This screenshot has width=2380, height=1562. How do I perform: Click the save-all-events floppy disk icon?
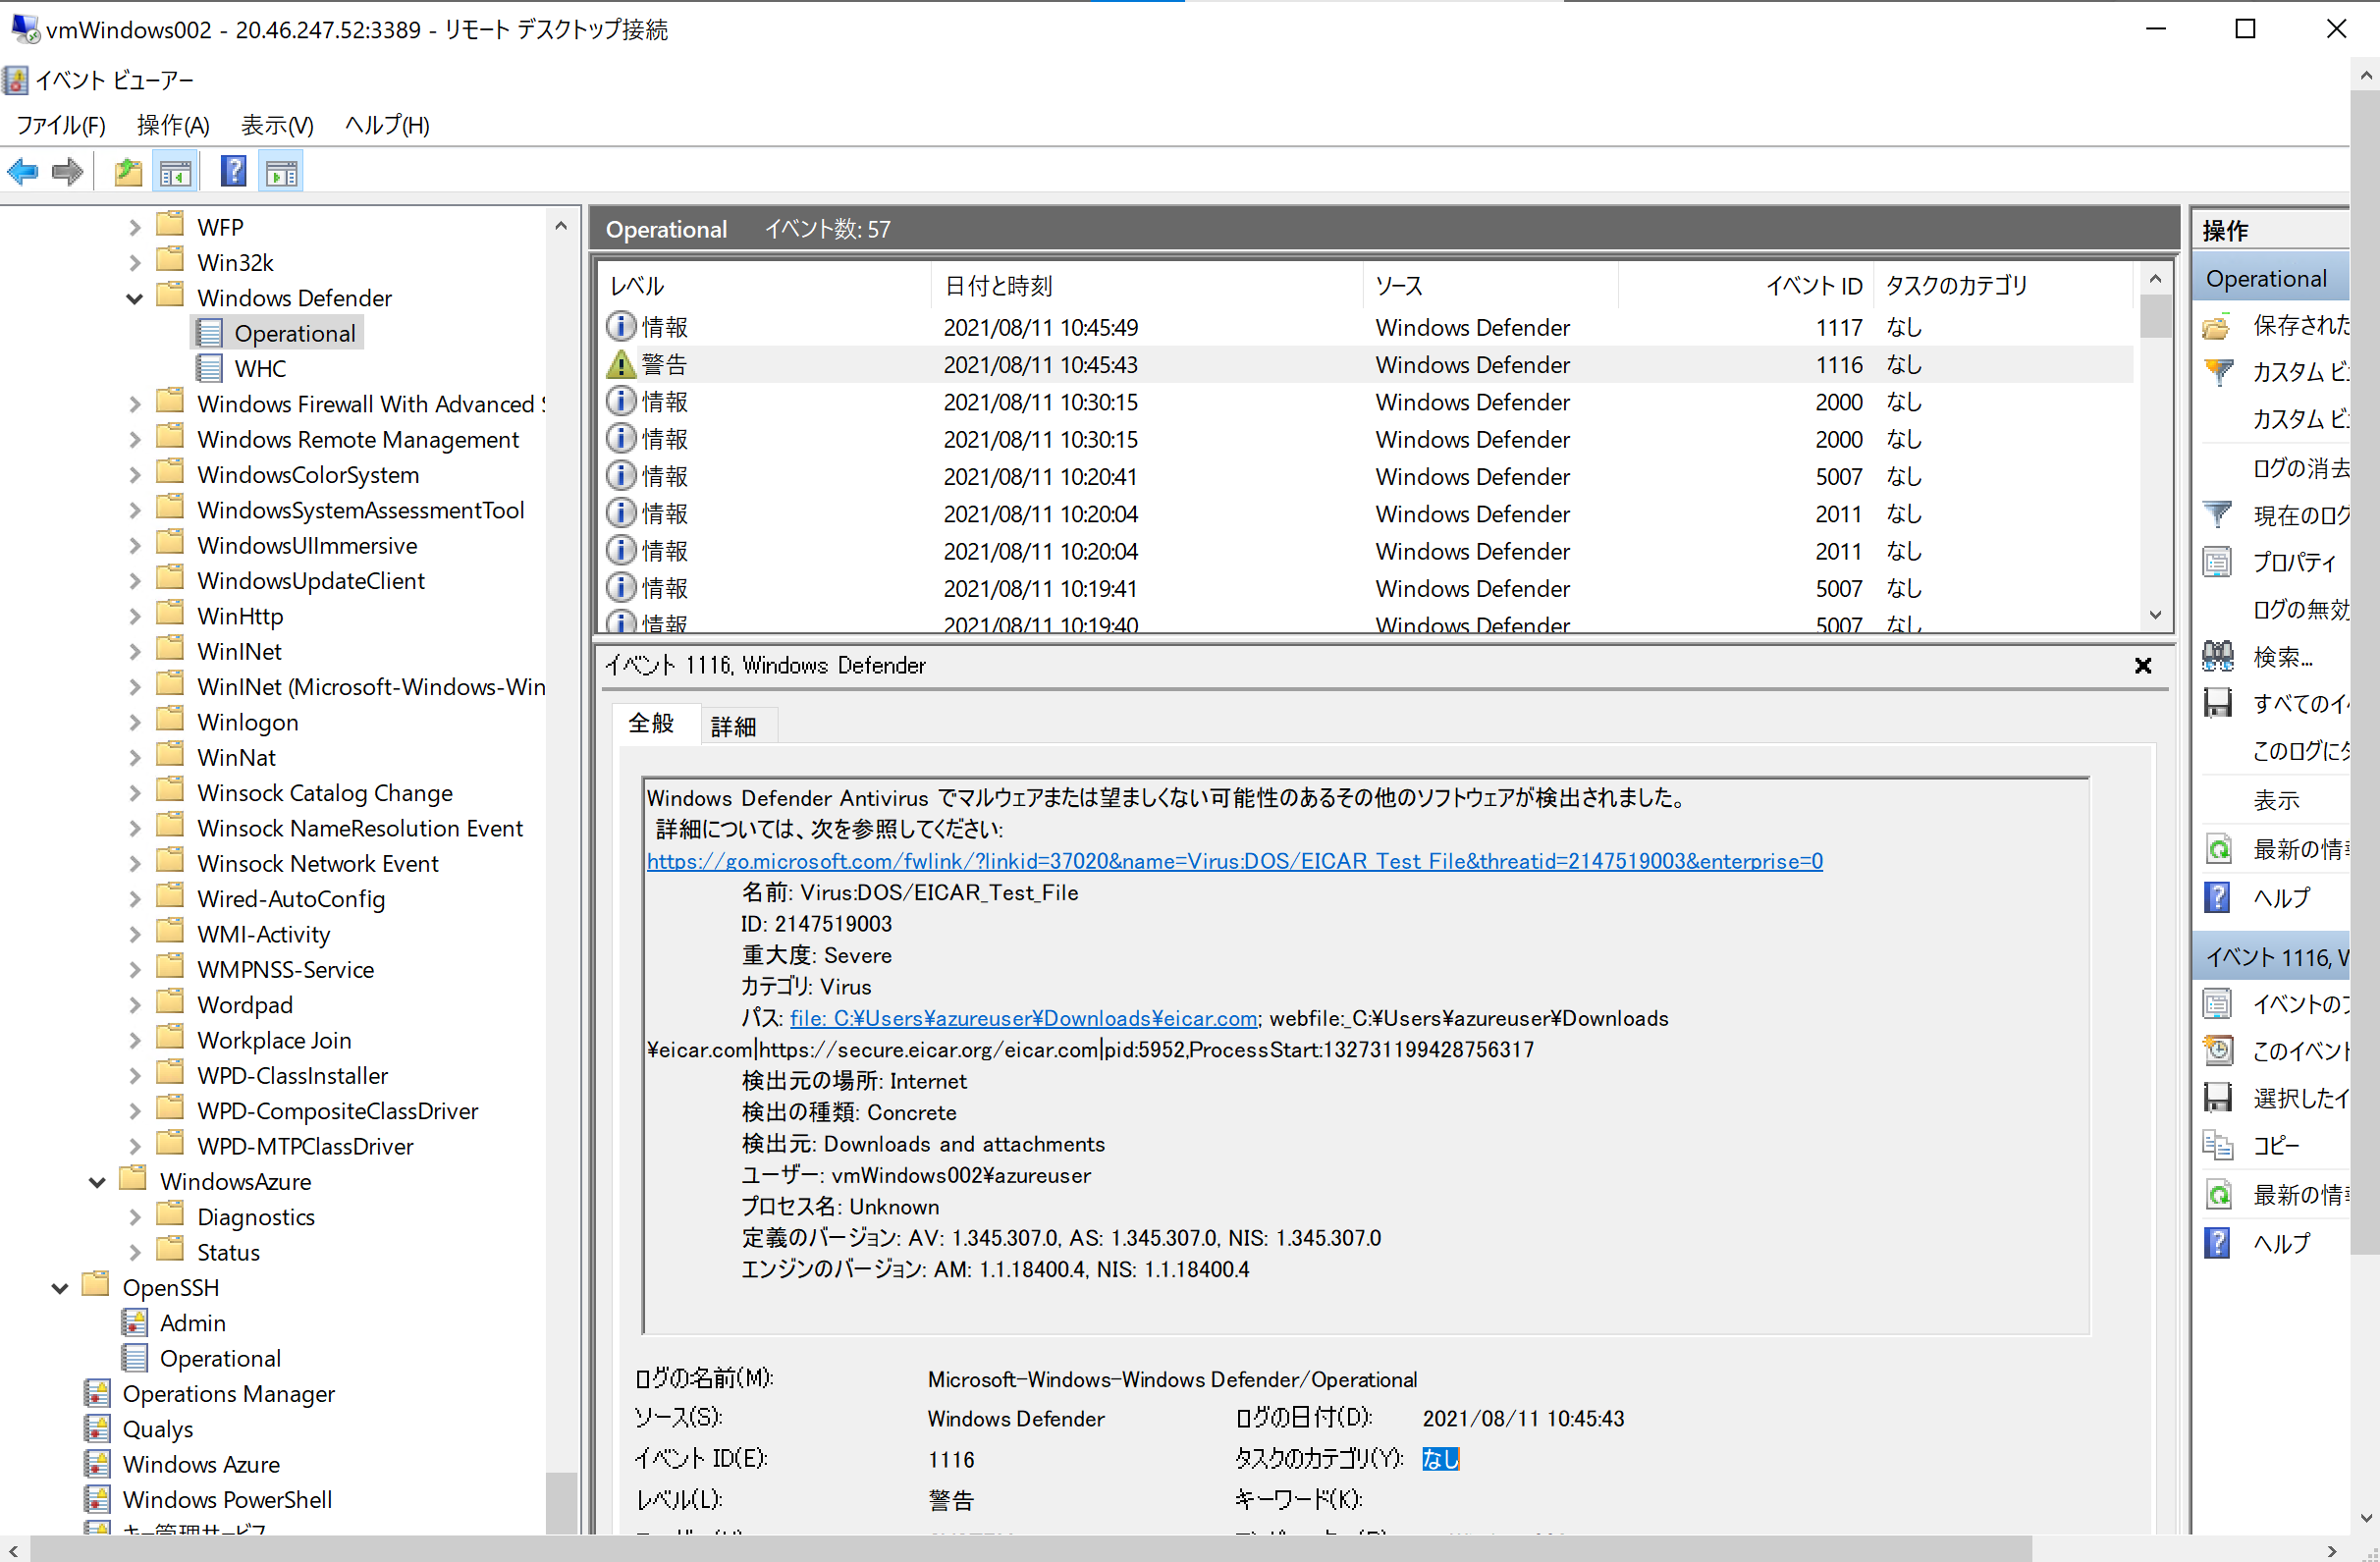(x=2218, y=703)
